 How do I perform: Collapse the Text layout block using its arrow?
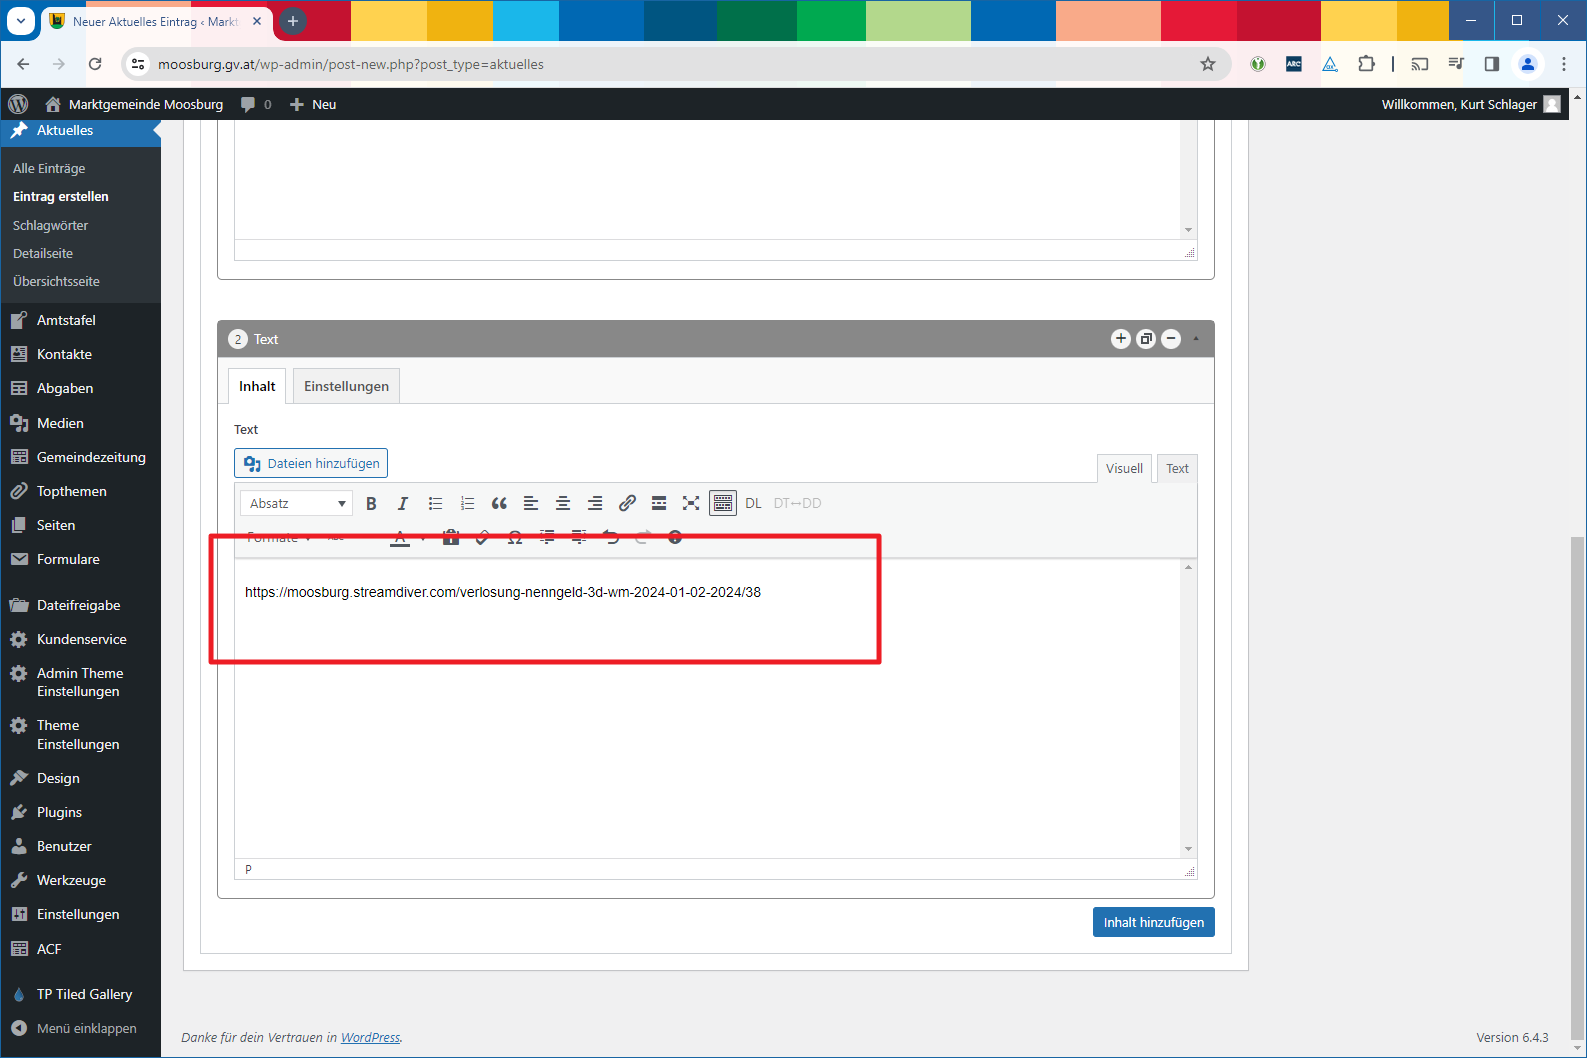(1196, 339)
